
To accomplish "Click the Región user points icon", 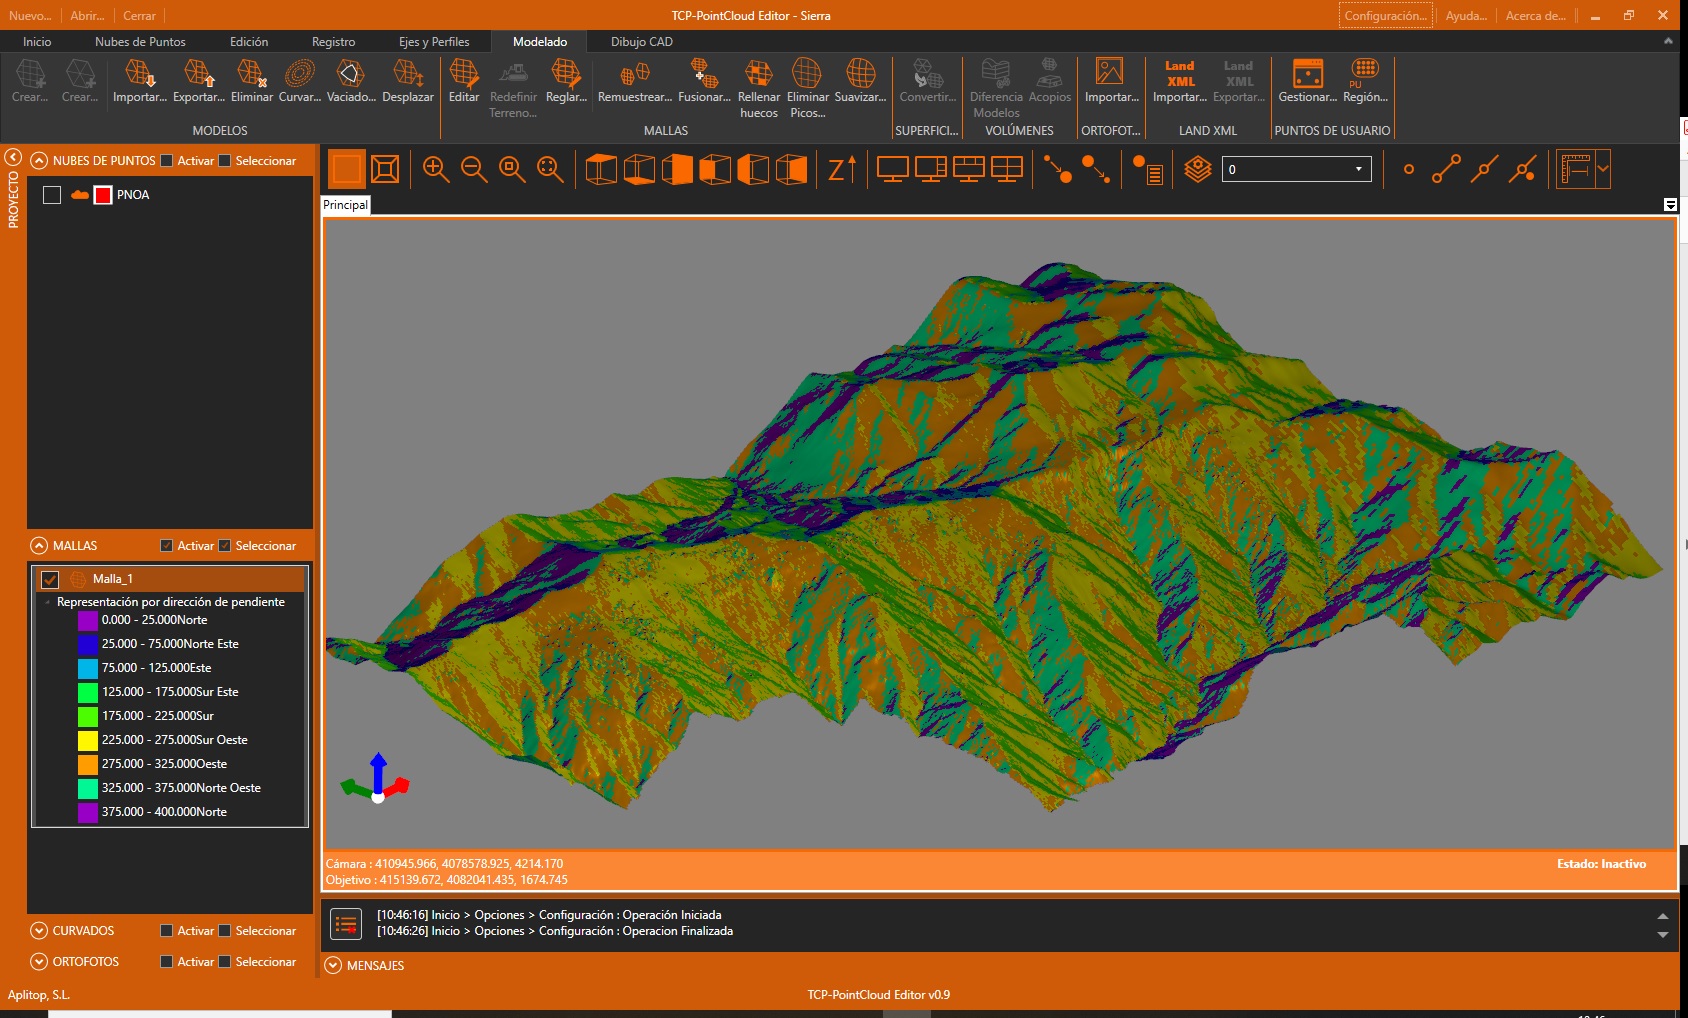I will (x=1365, y=81).
